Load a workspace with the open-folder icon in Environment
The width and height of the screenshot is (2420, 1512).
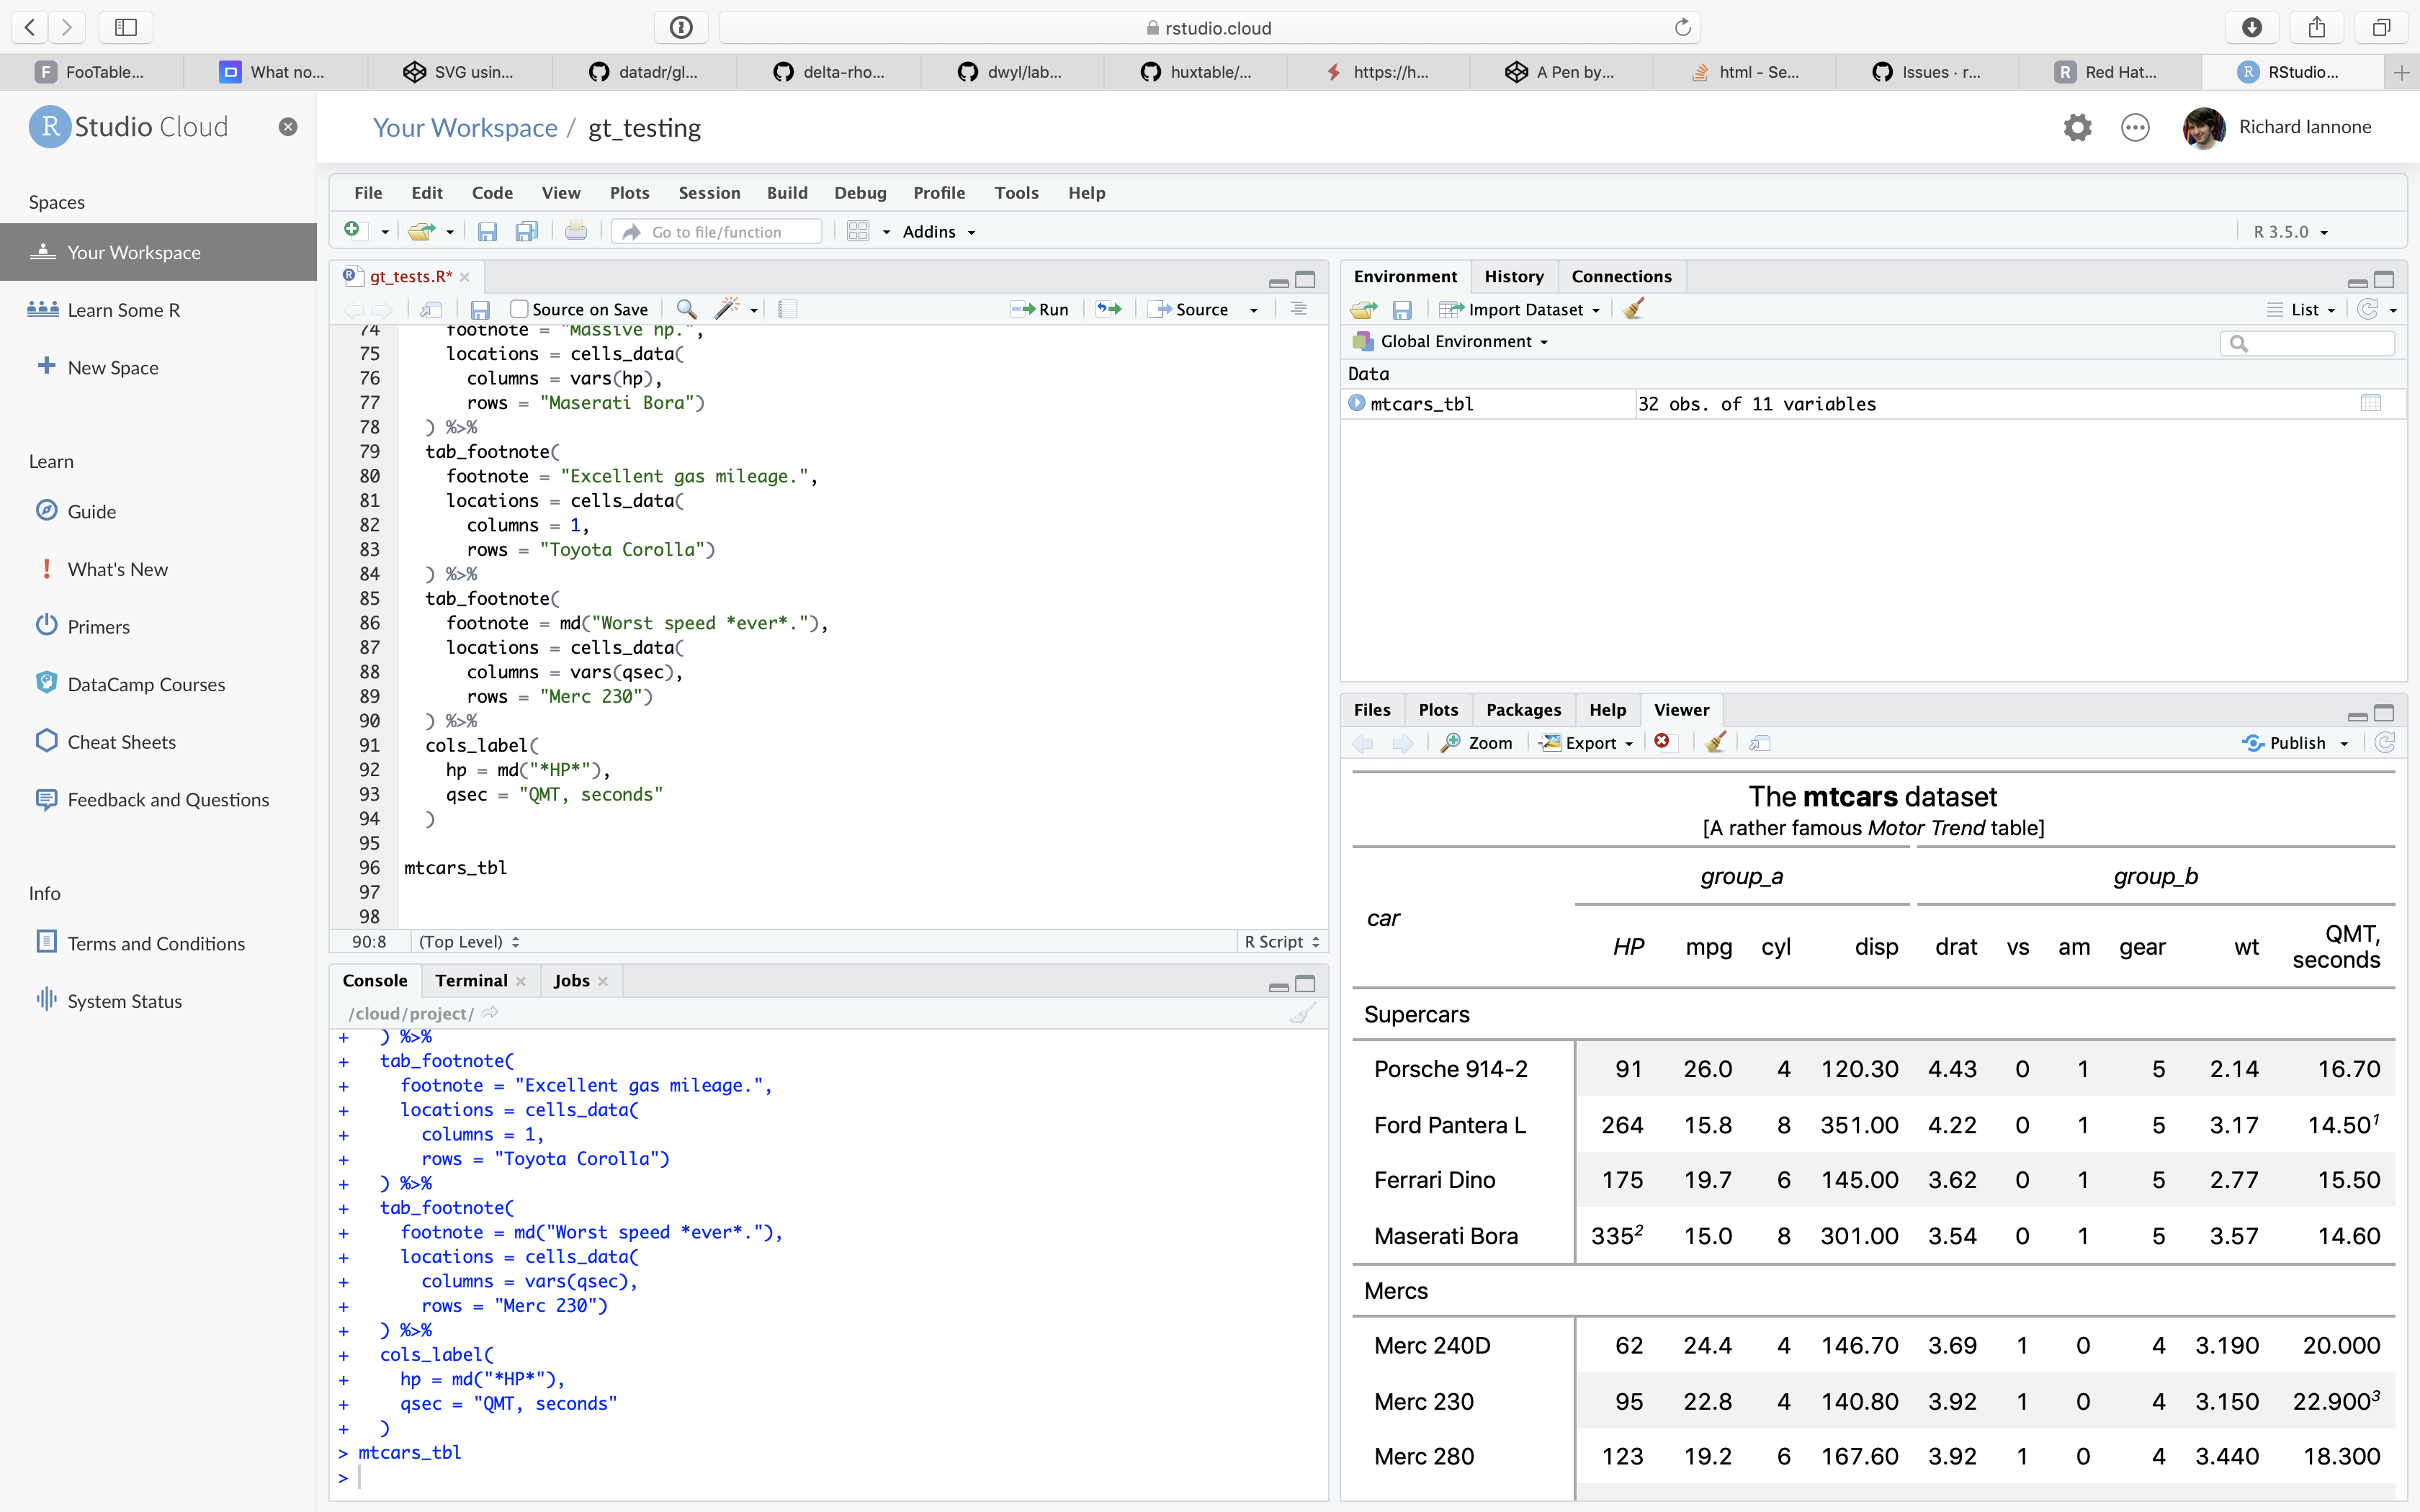point(1362,309)
